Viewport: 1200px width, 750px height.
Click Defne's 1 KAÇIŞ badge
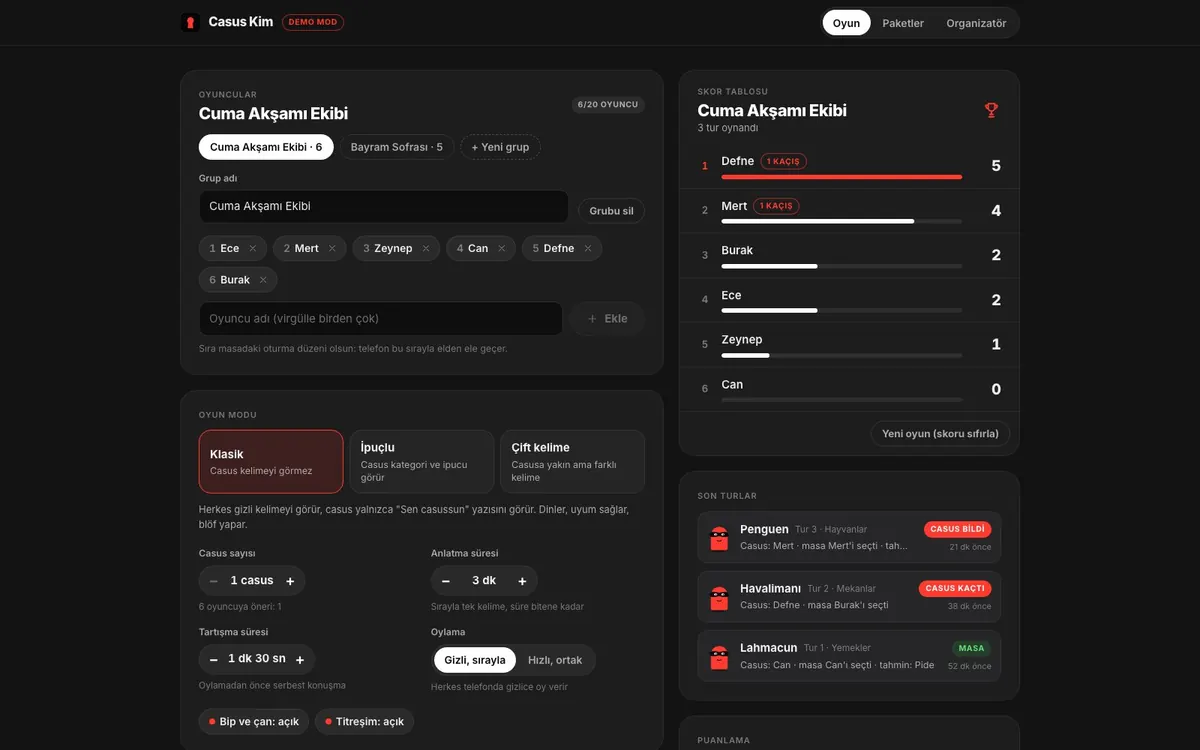(783, 161)
